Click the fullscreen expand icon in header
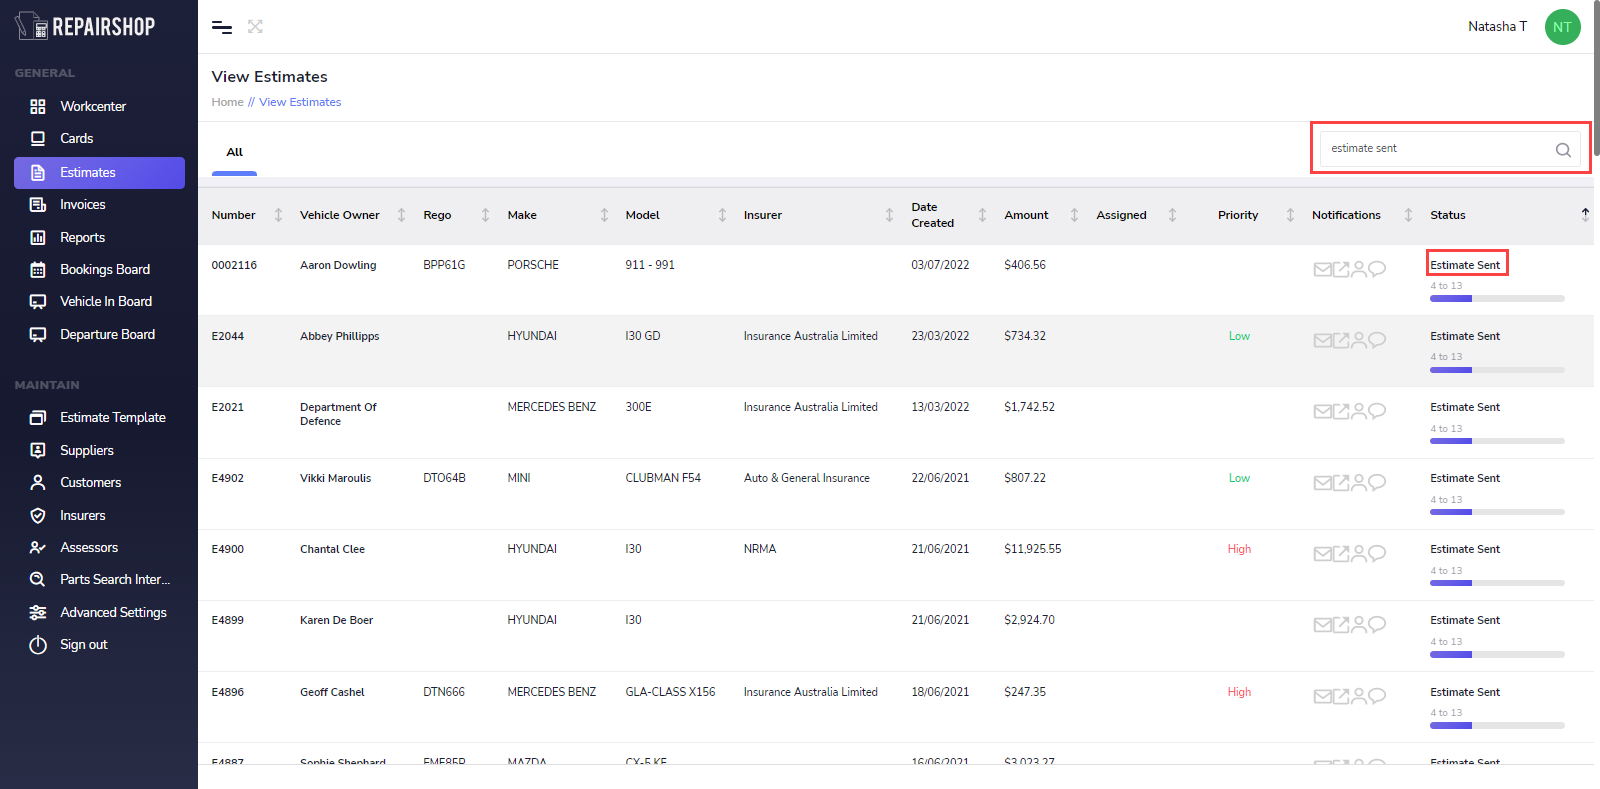 tap(255, 27)
